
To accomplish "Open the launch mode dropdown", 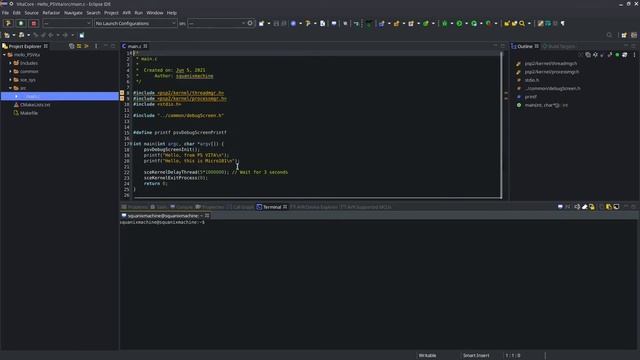I will 67,23.
